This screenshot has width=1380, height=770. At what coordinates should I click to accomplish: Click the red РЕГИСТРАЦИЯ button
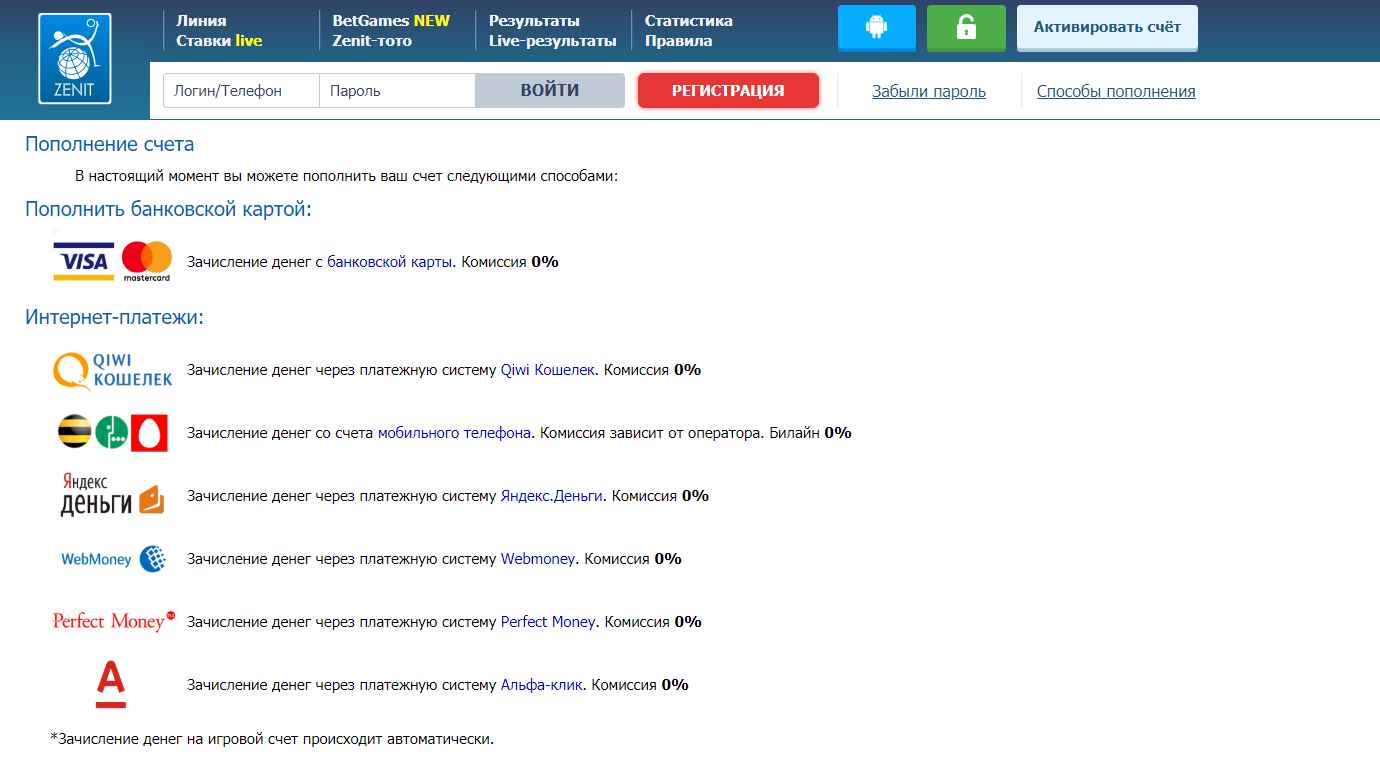(x=728, y=90)
